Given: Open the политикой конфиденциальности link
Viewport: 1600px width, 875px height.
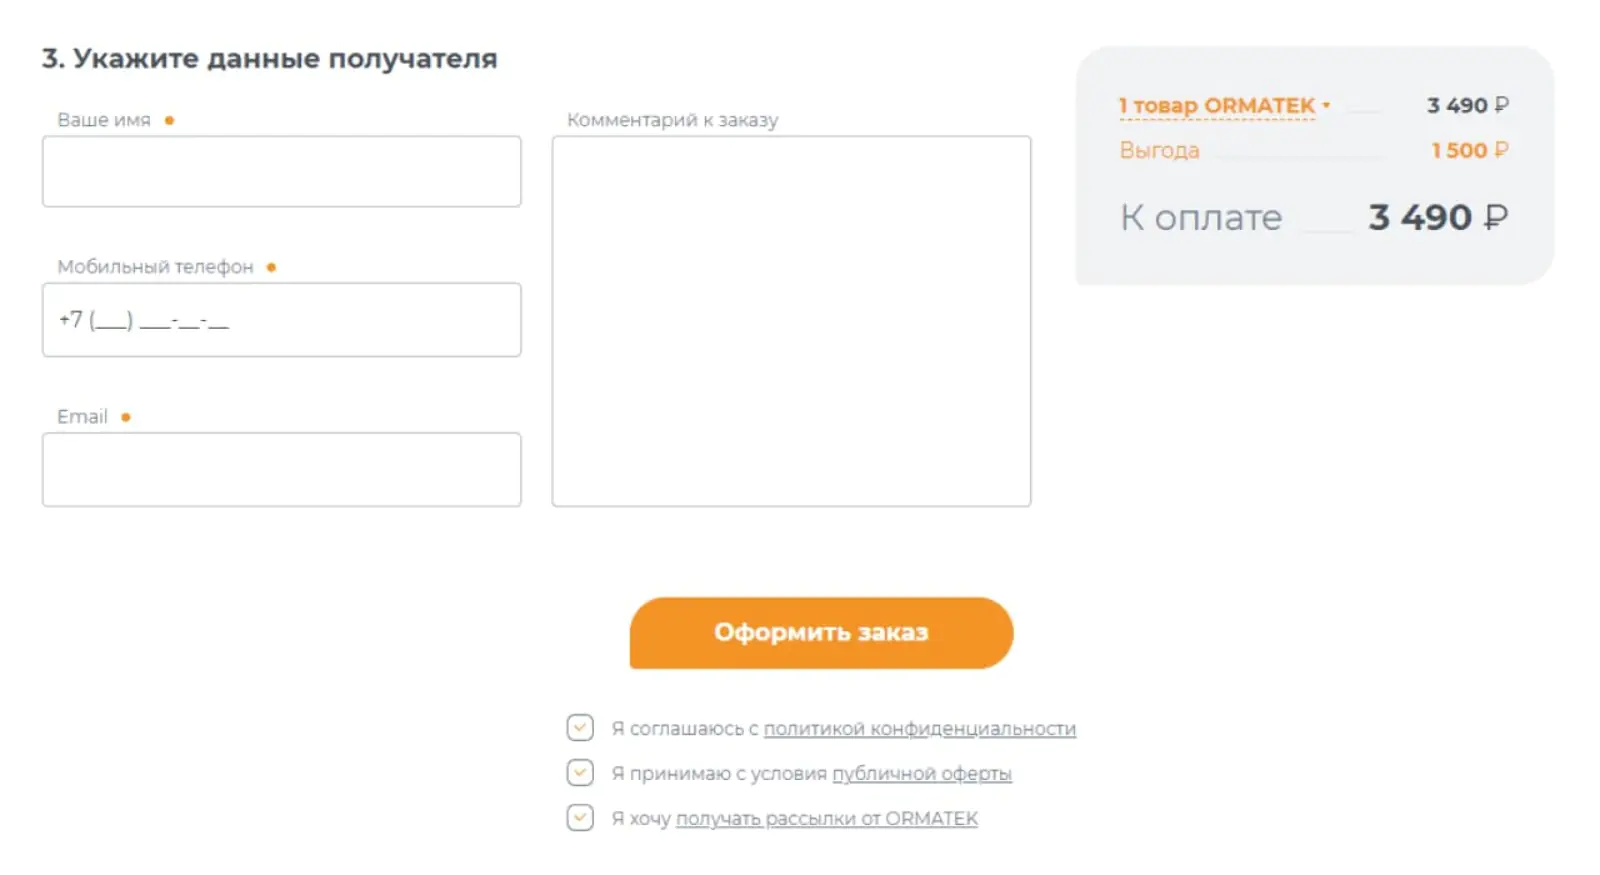Looking at the screenshot, I should (x=920, y=729).
